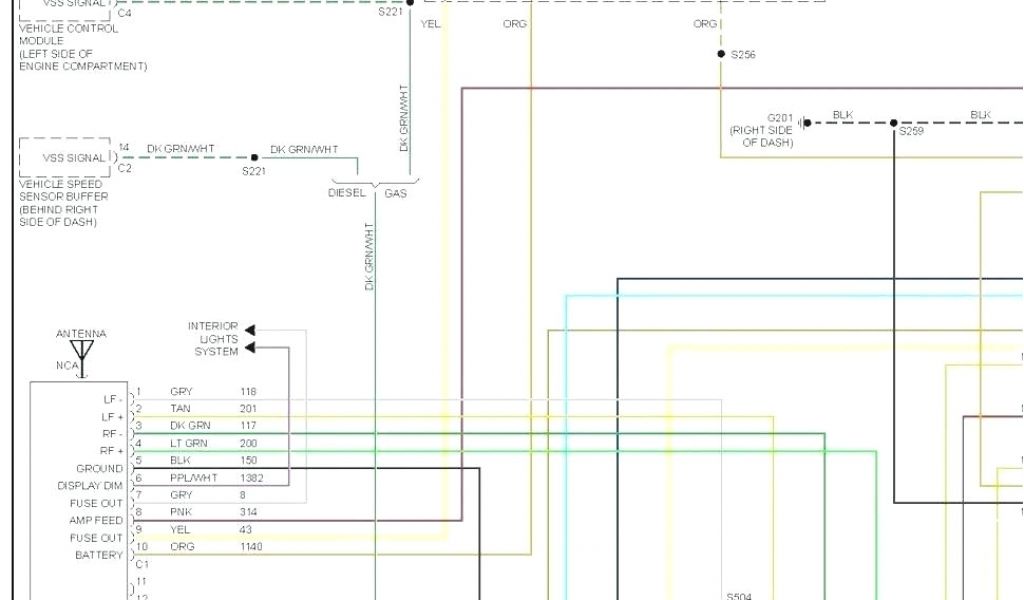This screenshot has height=600, width=1024.
Task: Click the PNK 314 wire label
Action: click(212, 512)
